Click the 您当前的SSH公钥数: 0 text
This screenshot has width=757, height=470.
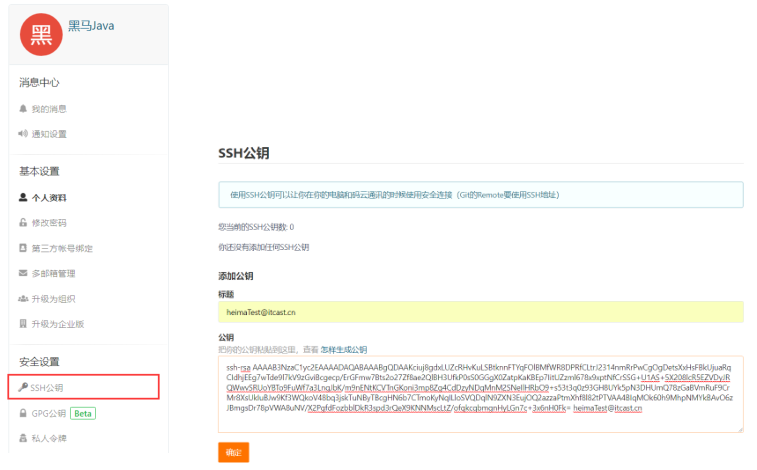click(256, 227)
